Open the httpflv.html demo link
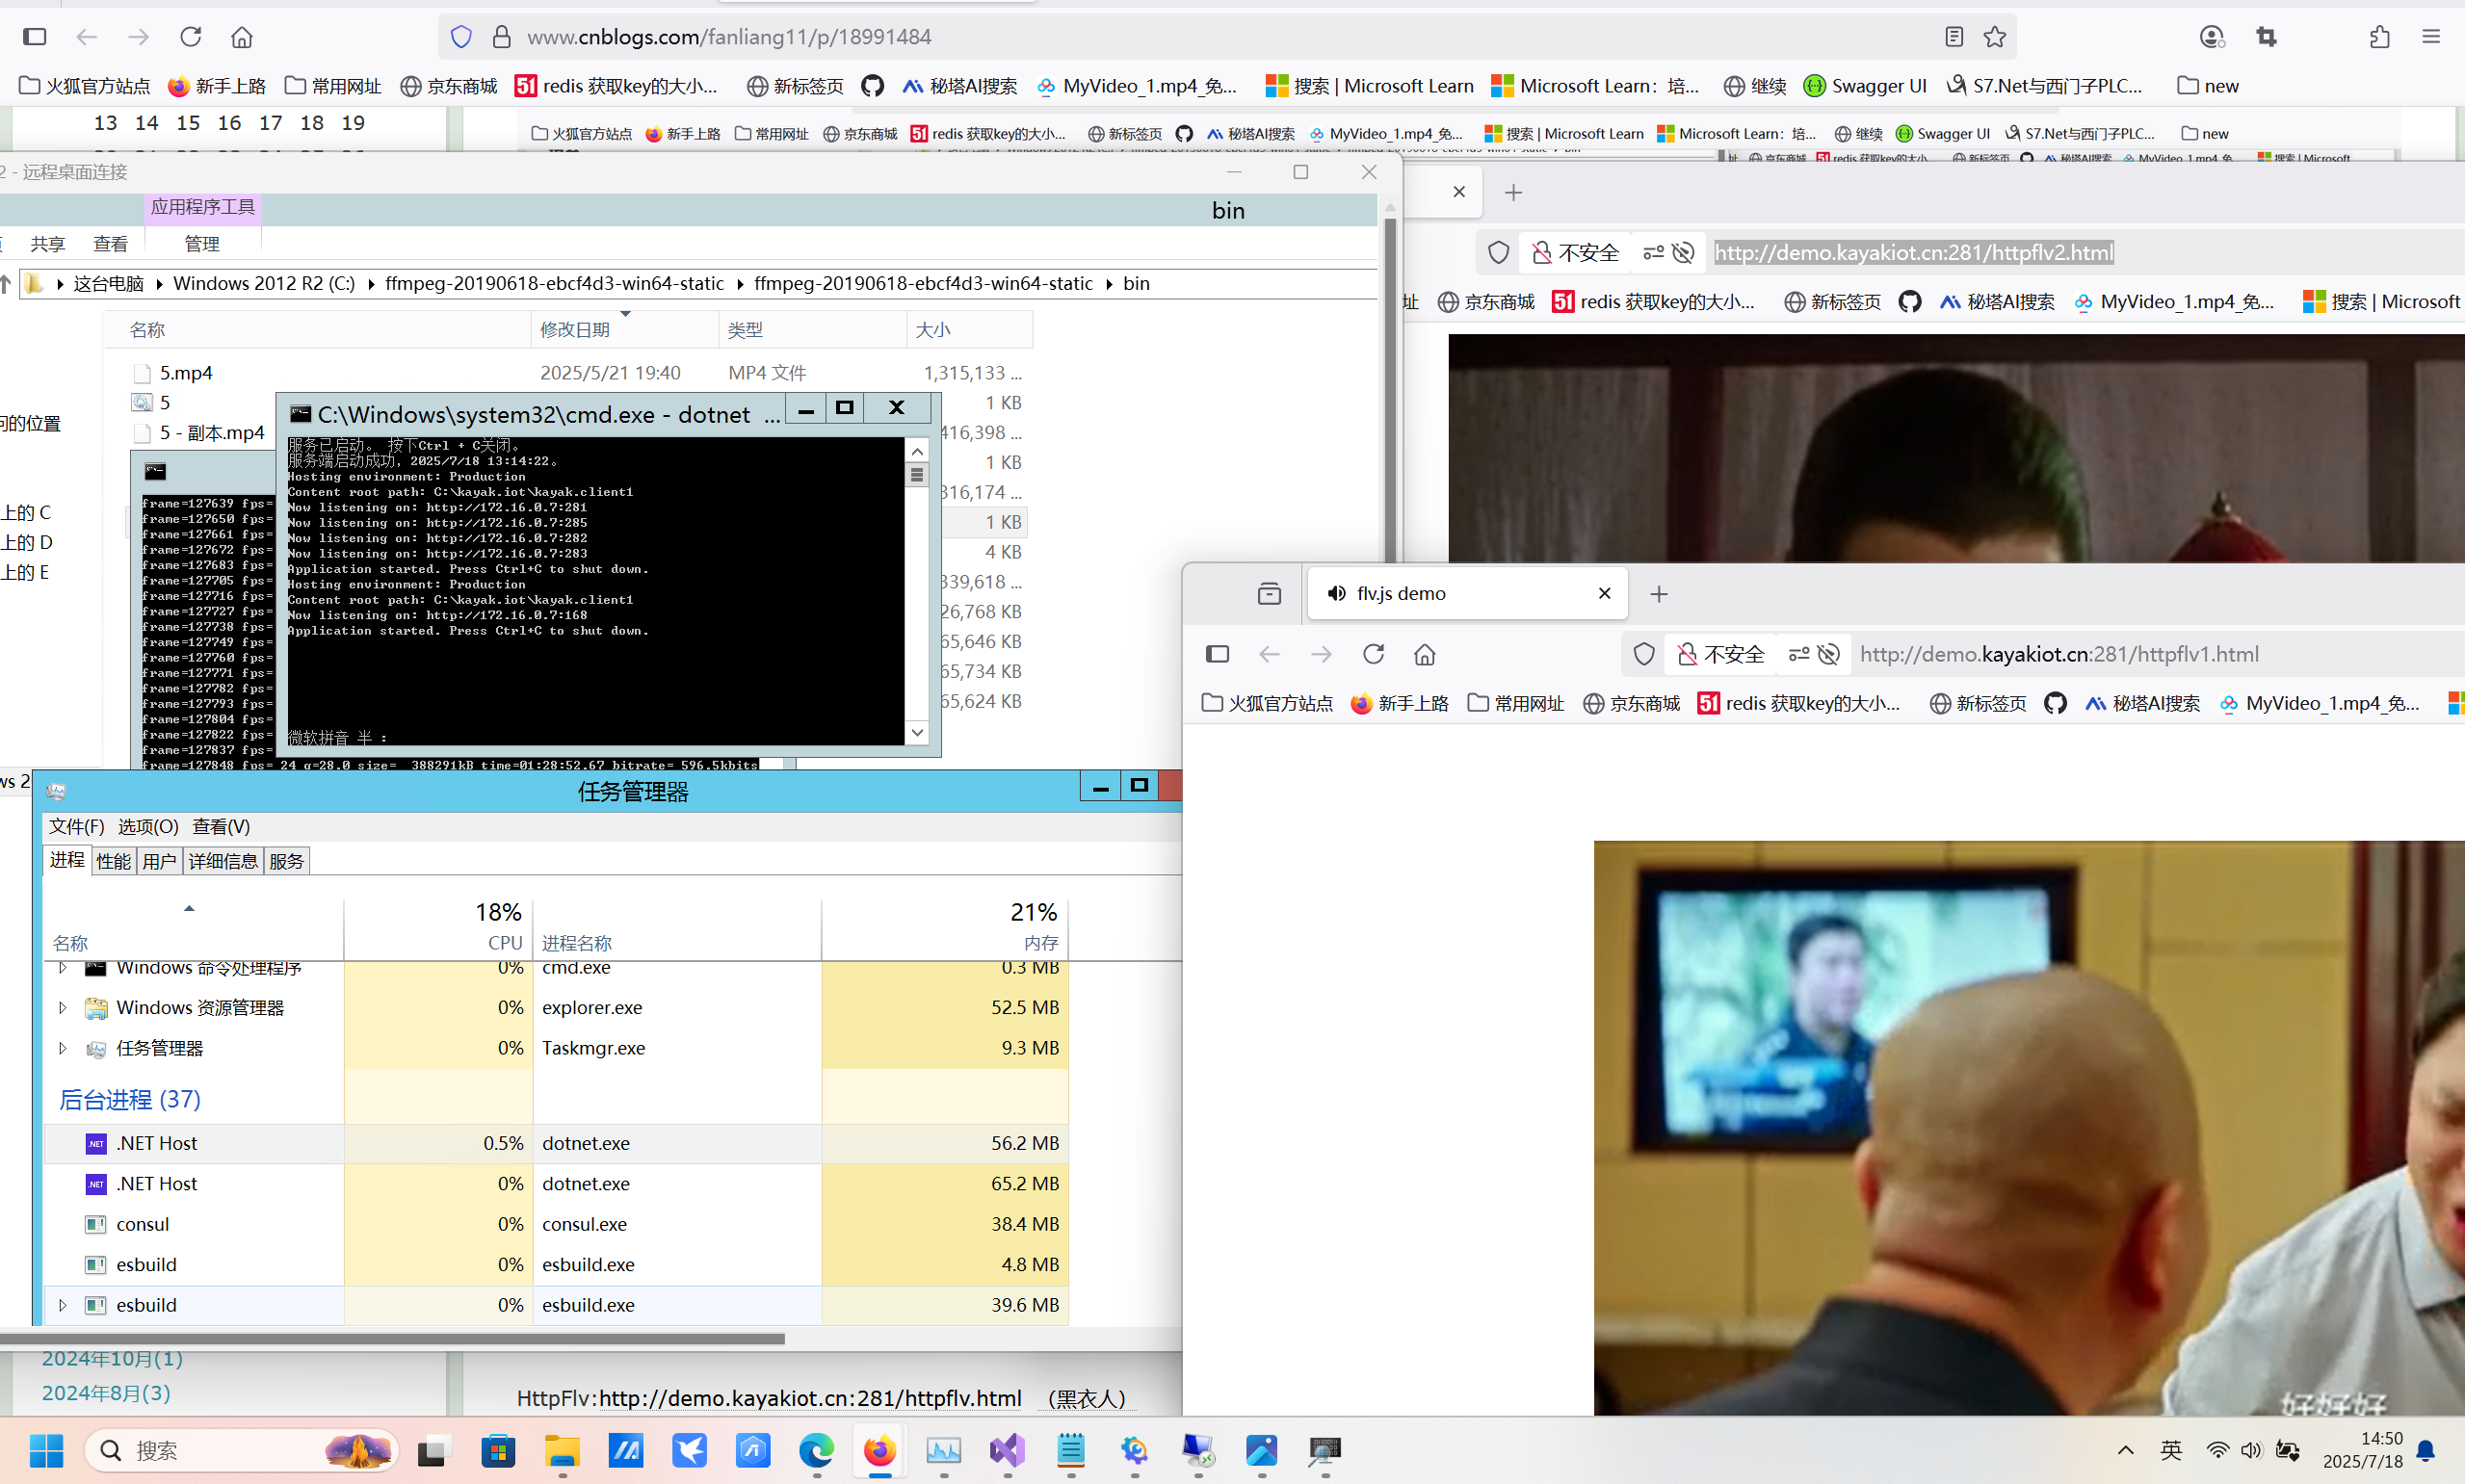The width and height of the screenshot is (2465, 1484). click(x=809, y=1398)
